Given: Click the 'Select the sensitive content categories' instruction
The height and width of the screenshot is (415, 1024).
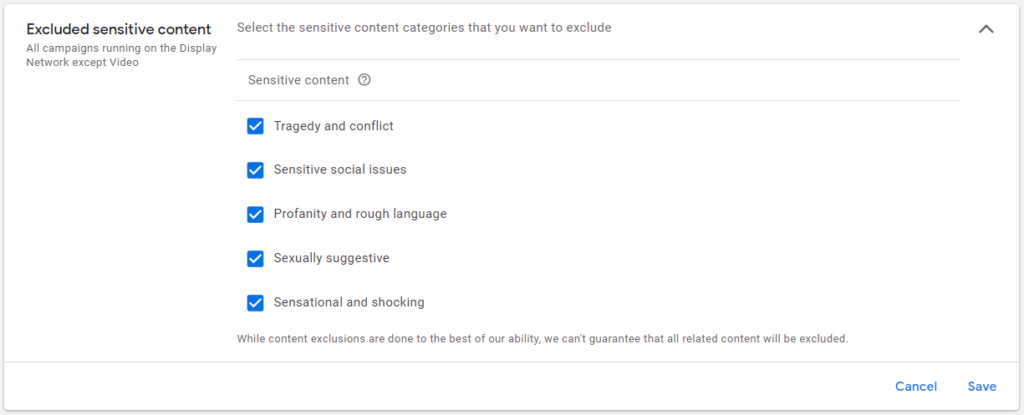Looking at the screenshot, I should coord(424,28).
